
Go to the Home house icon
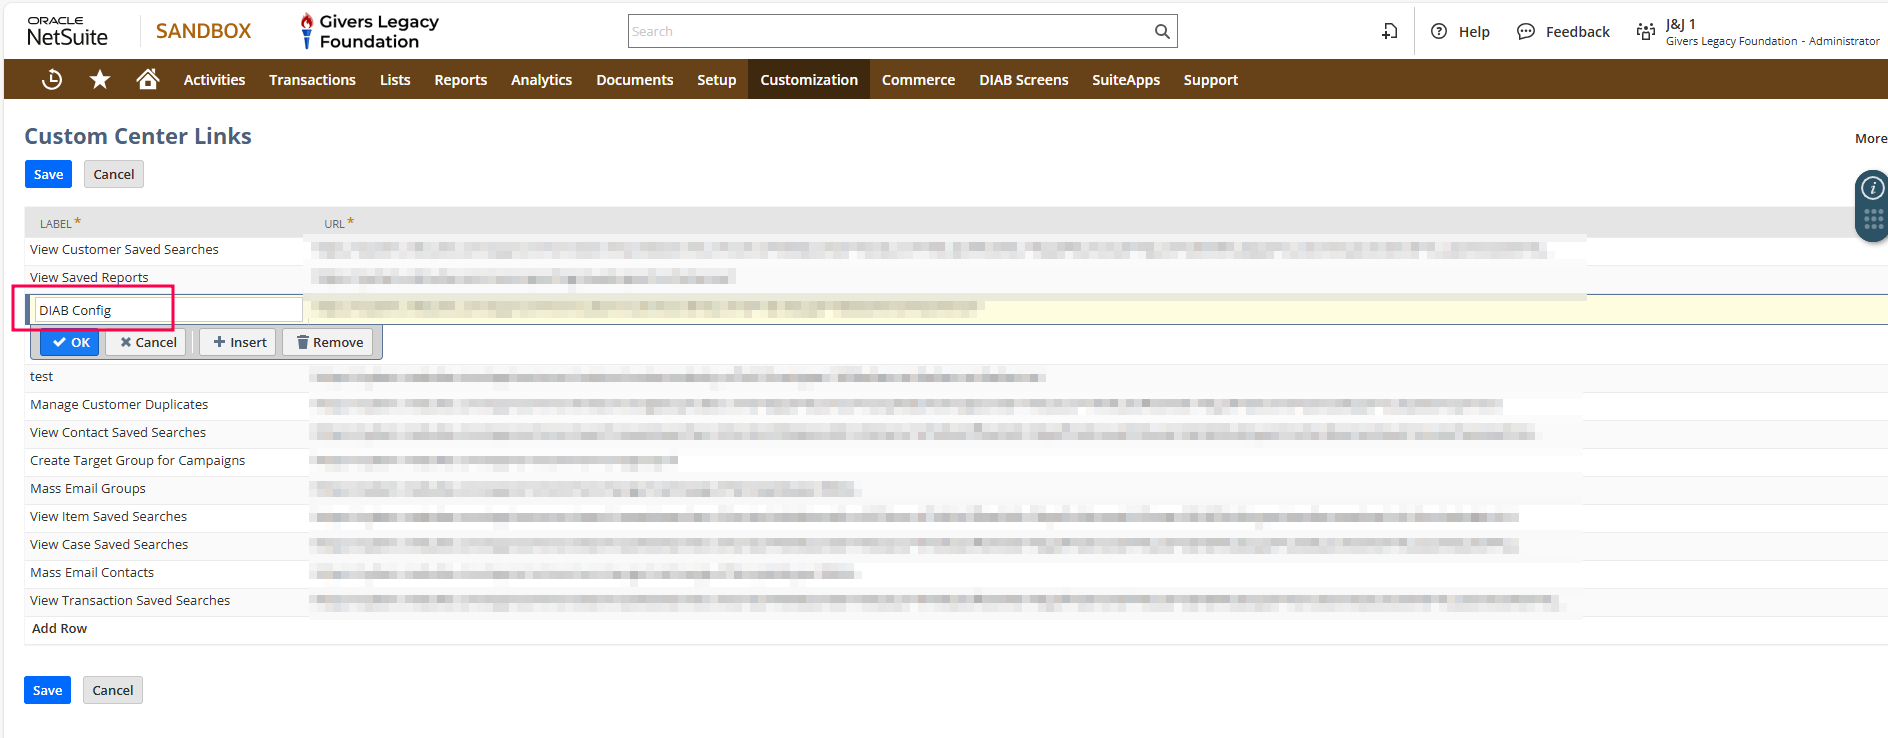[148, 80]
